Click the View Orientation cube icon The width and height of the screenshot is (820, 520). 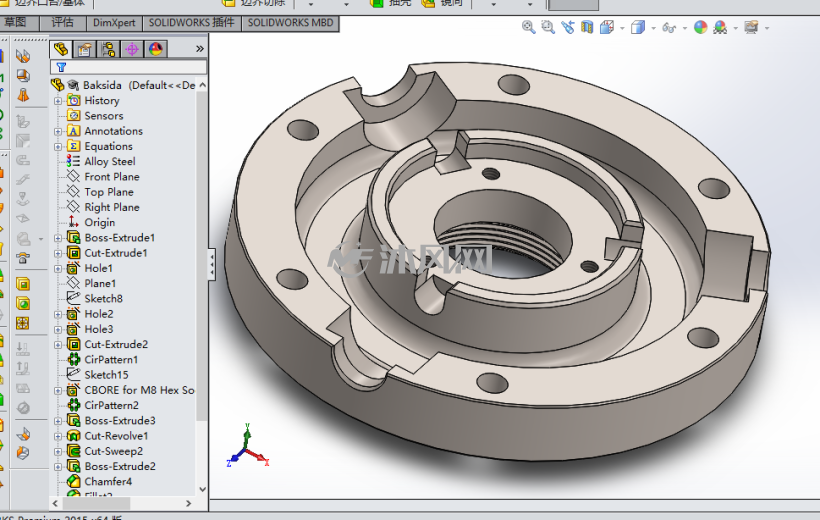point(607,27)
